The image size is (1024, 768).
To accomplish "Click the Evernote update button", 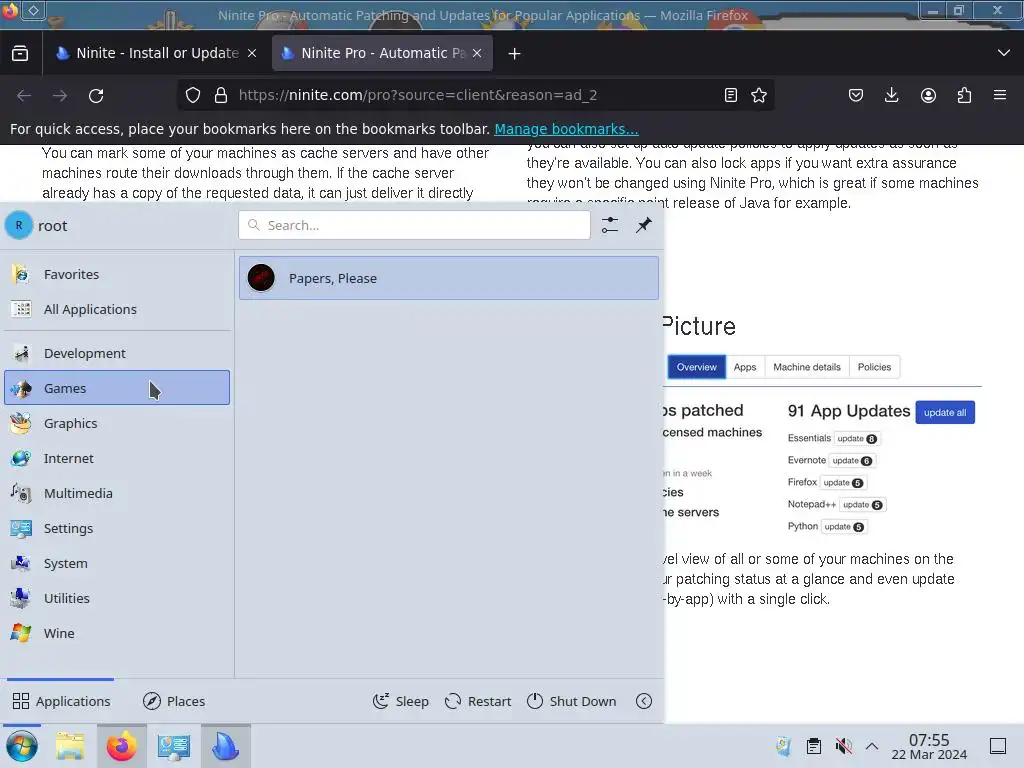I will pos(852,460).
